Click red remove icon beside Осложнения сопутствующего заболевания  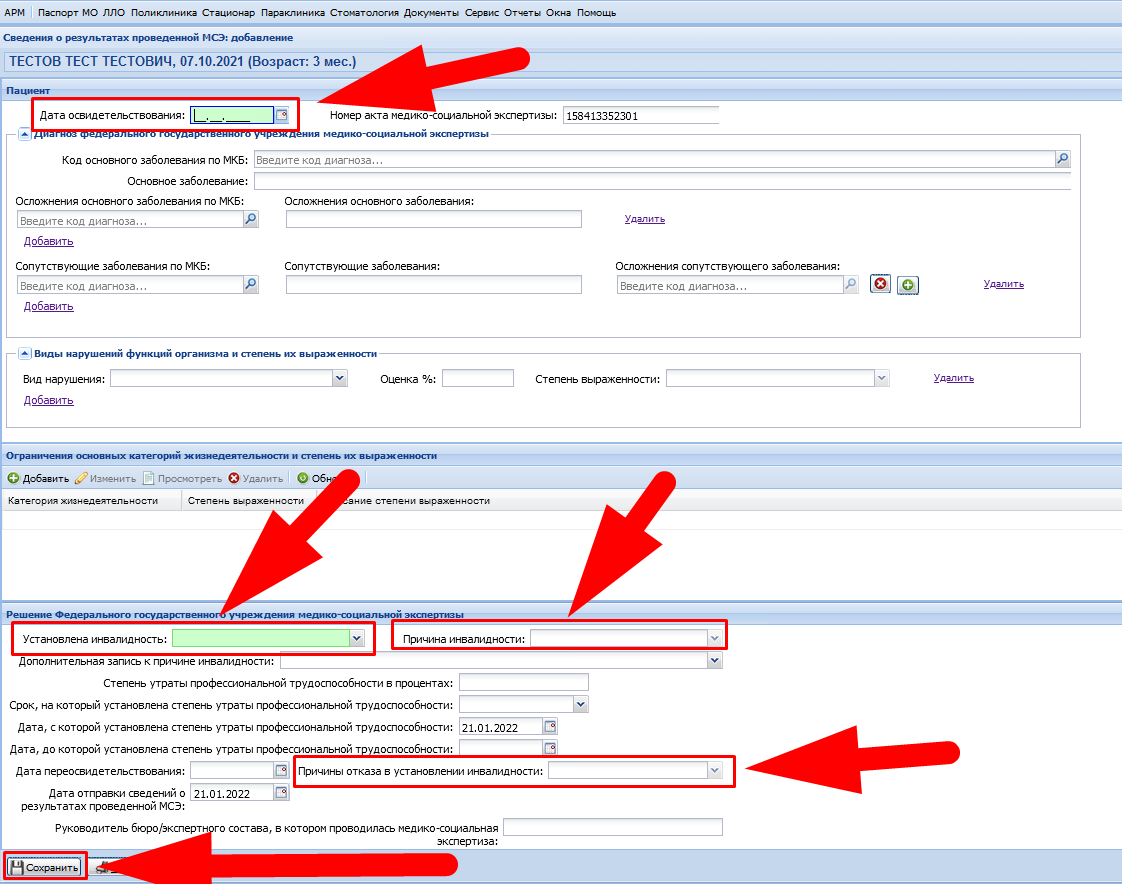pyautogui.click(x=880, y=285)
